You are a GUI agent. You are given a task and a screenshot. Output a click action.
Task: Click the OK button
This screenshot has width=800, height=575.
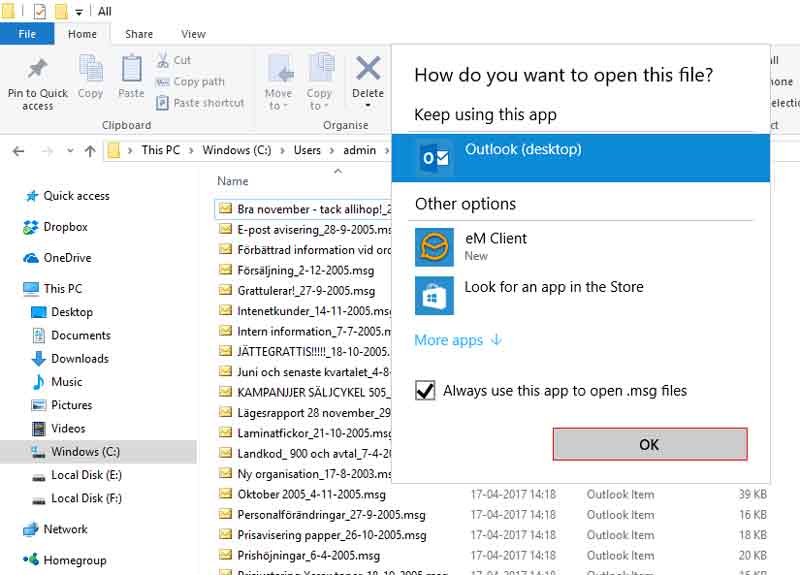click(x=649, y=444)
